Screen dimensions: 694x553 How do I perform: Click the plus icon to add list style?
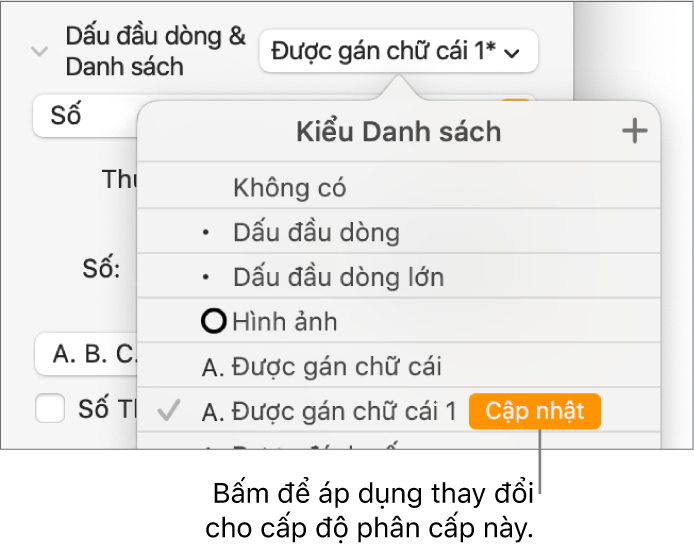(635, 131)
